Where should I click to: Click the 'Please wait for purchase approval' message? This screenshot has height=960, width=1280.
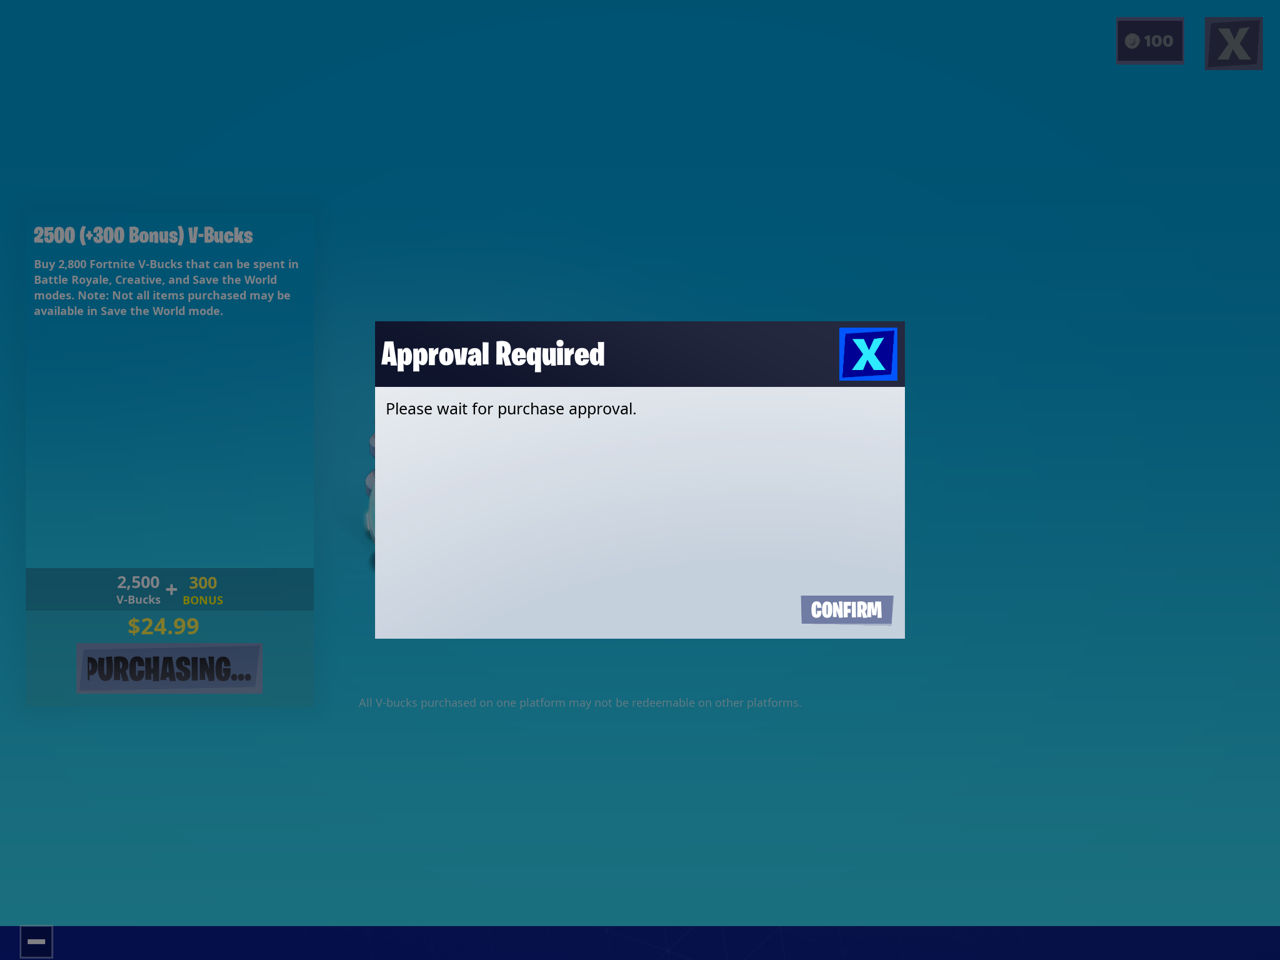click(511, 409)
